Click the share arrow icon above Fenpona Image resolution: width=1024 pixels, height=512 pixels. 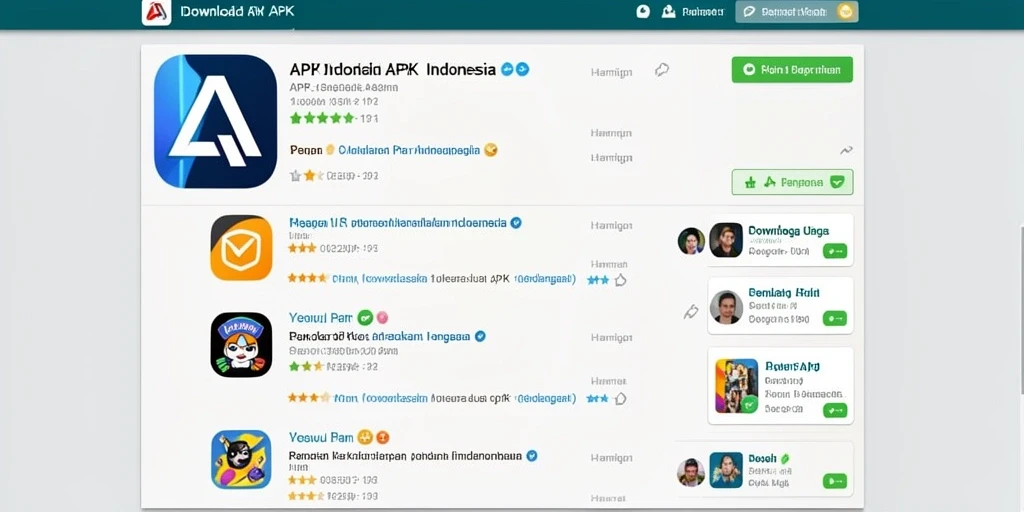(846, 150)
